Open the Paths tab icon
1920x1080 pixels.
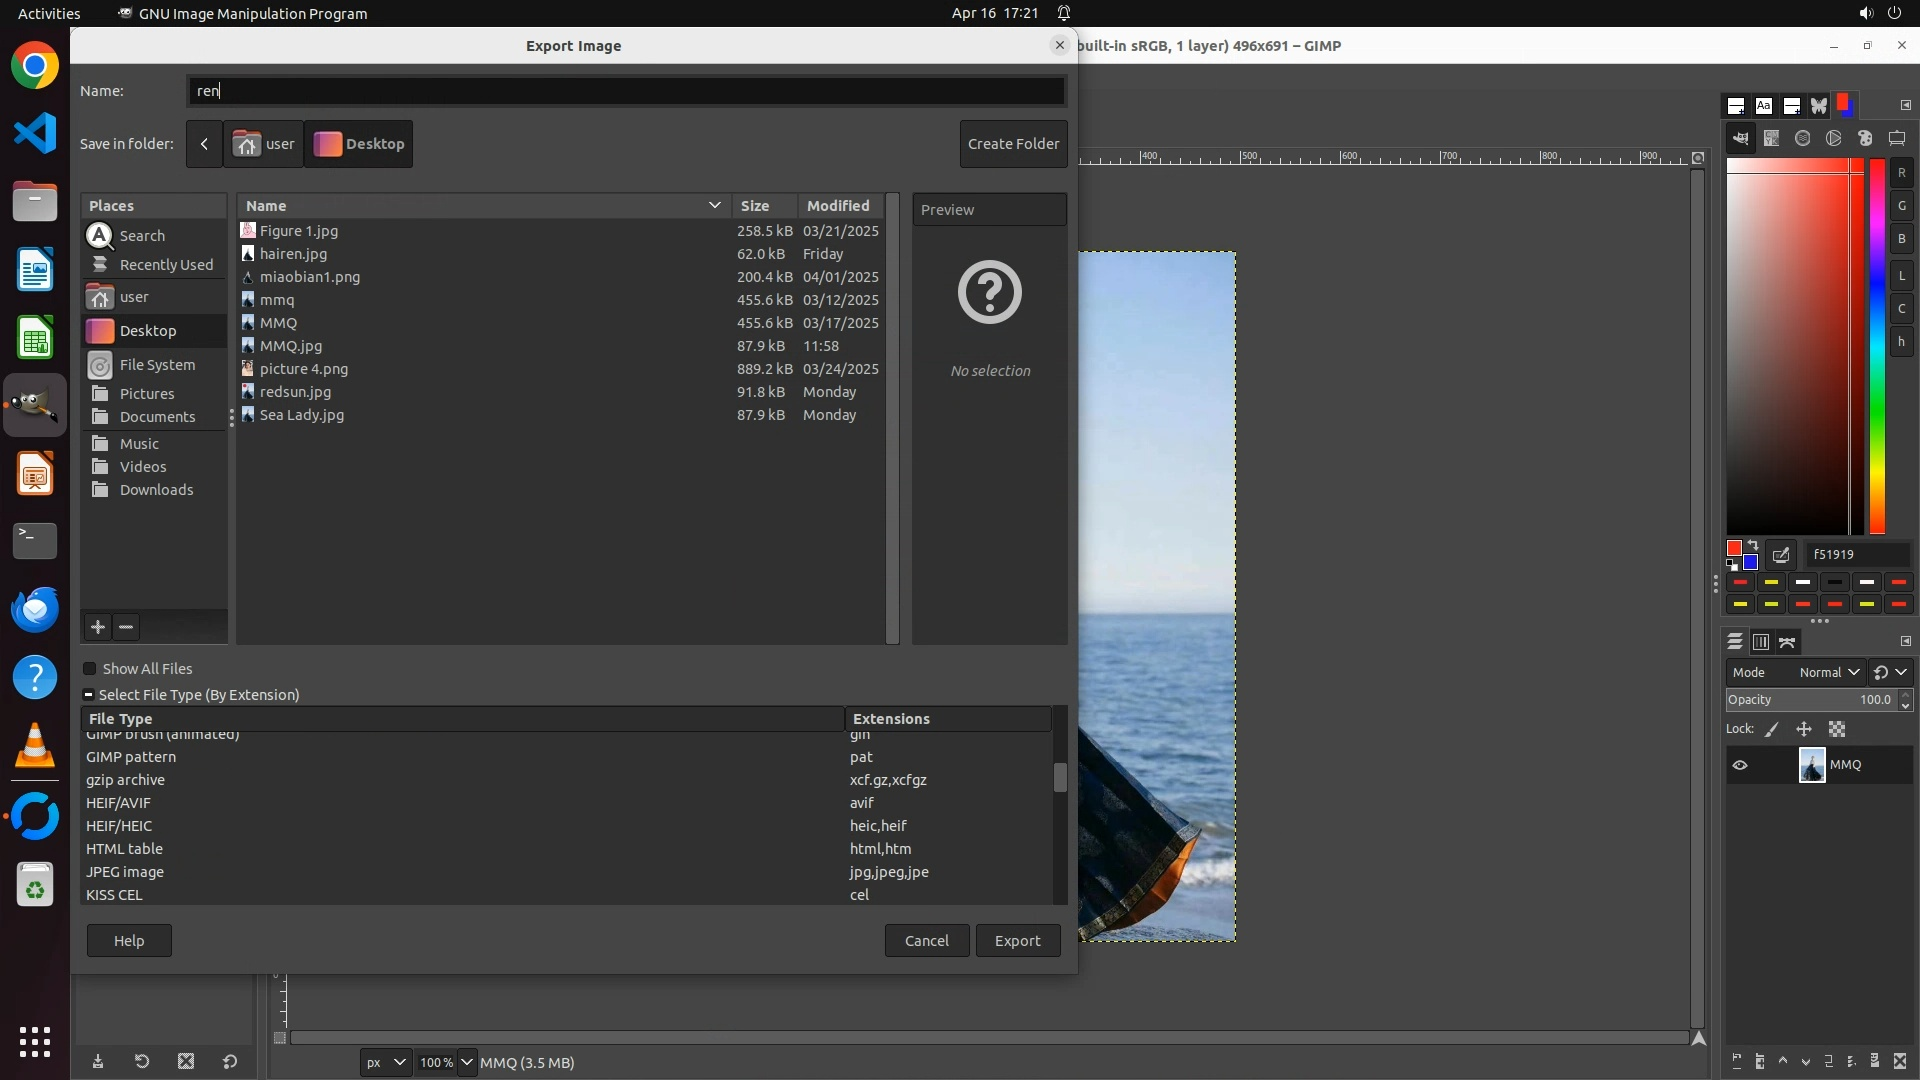1788,642
